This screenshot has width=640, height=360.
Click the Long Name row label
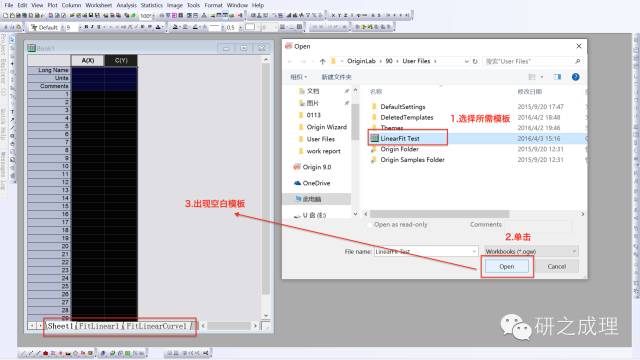point(49,70)
